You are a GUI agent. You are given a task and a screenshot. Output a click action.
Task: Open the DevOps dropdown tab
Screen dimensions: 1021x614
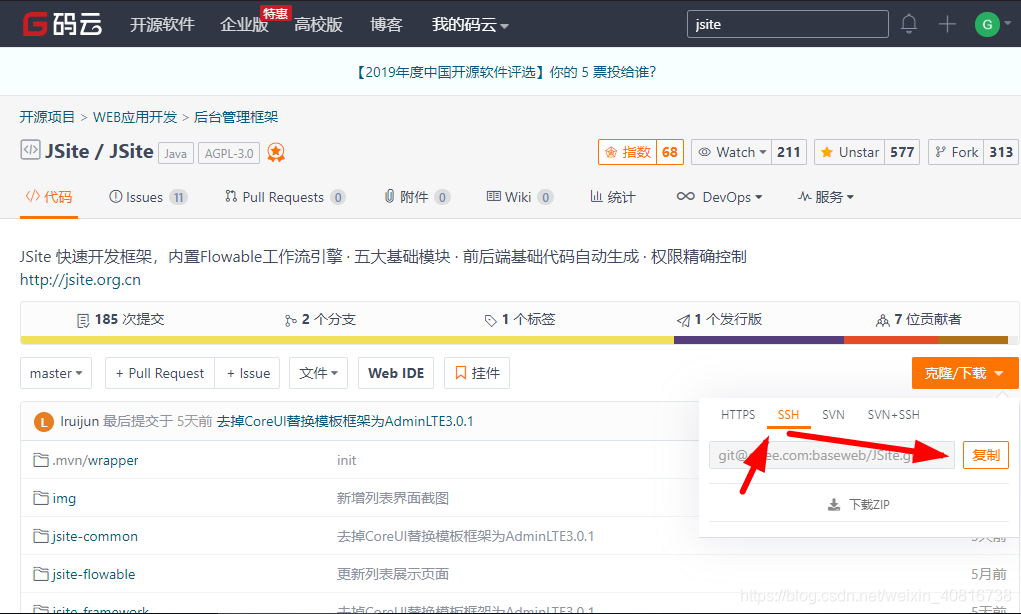(720, 197)
